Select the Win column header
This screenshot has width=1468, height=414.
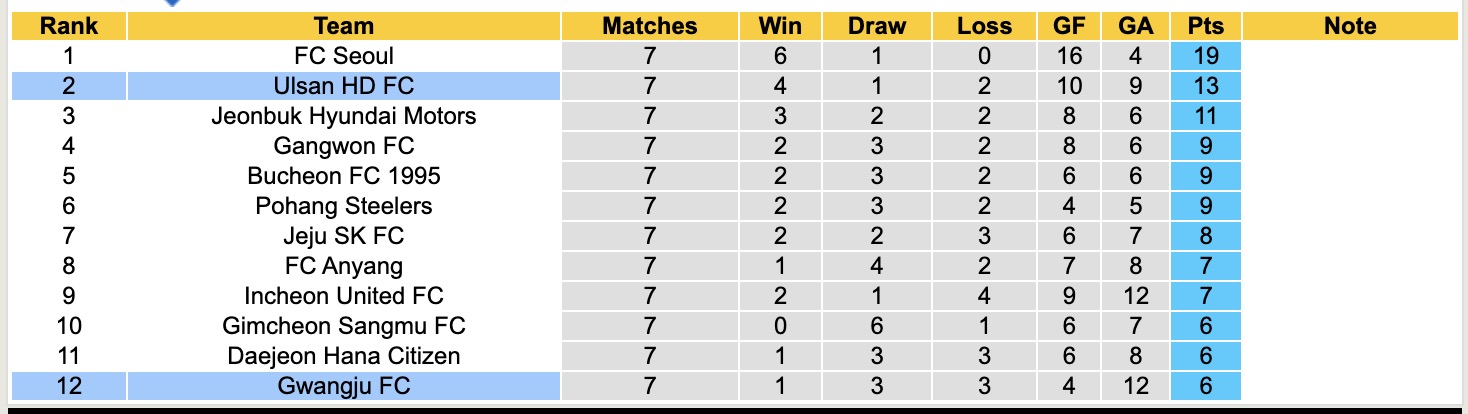[780, 27]
